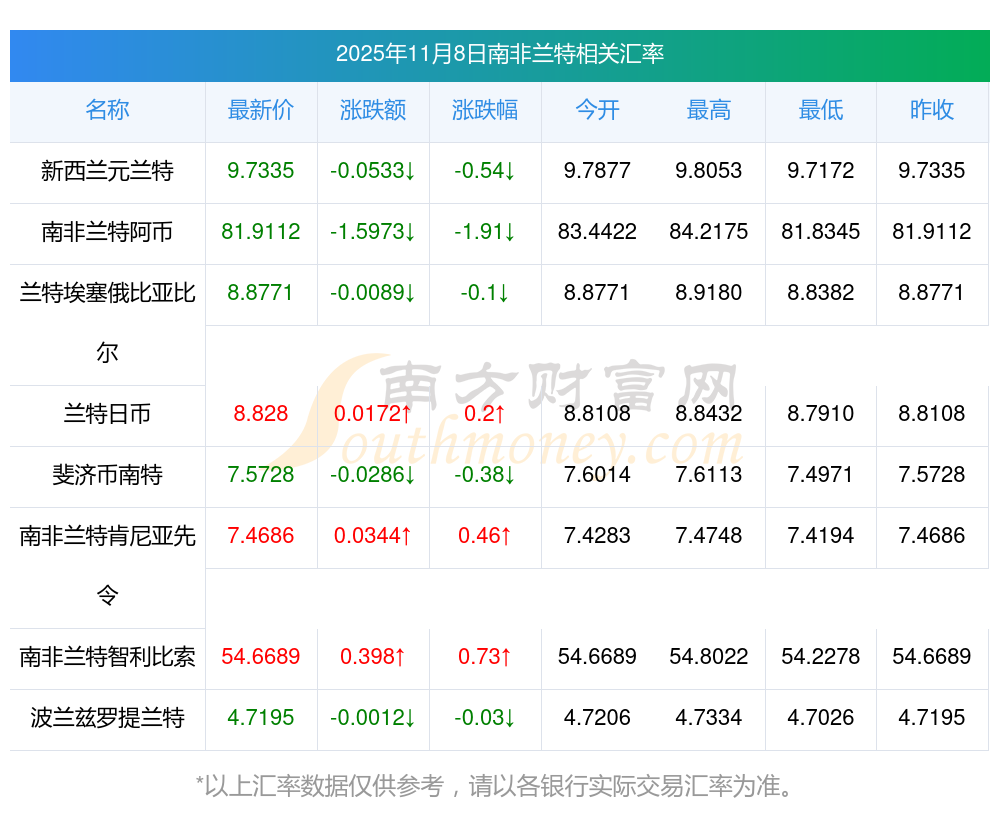
Task: Click the 南非兰特智利比索 row name
Action: point(107,657)
